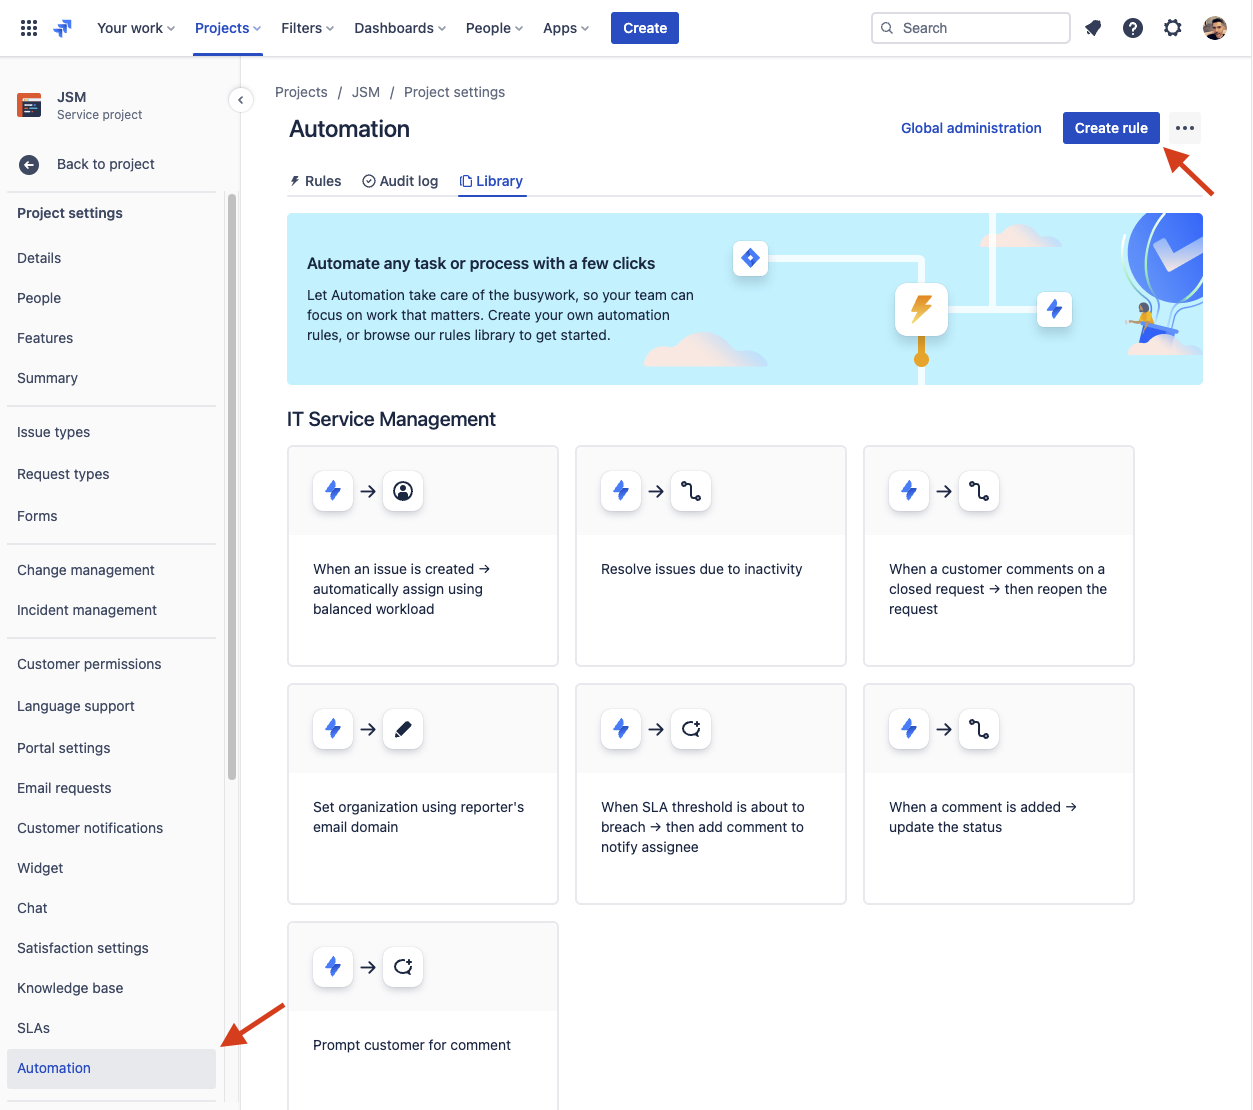Open SLAs in the settings sidebar
Viewport: 1253px width, 1110px height.
click(34, 1028)
